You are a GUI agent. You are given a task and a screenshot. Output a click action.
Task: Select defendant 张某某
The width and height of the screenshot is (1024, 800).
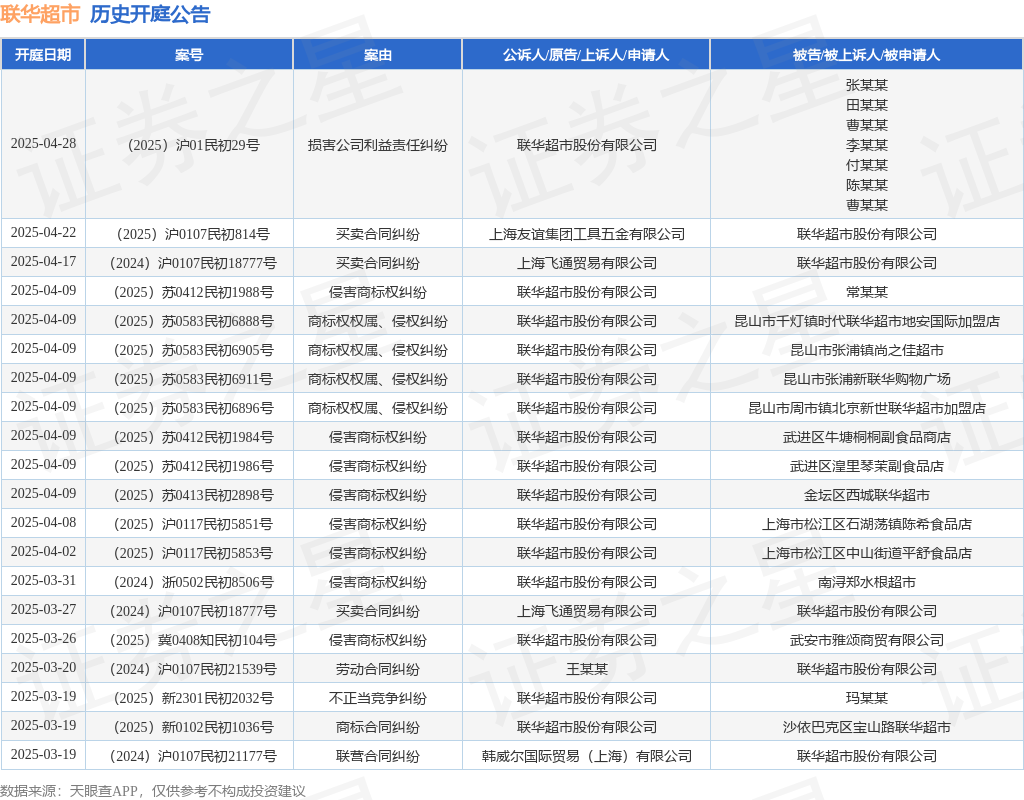(867, 85)
